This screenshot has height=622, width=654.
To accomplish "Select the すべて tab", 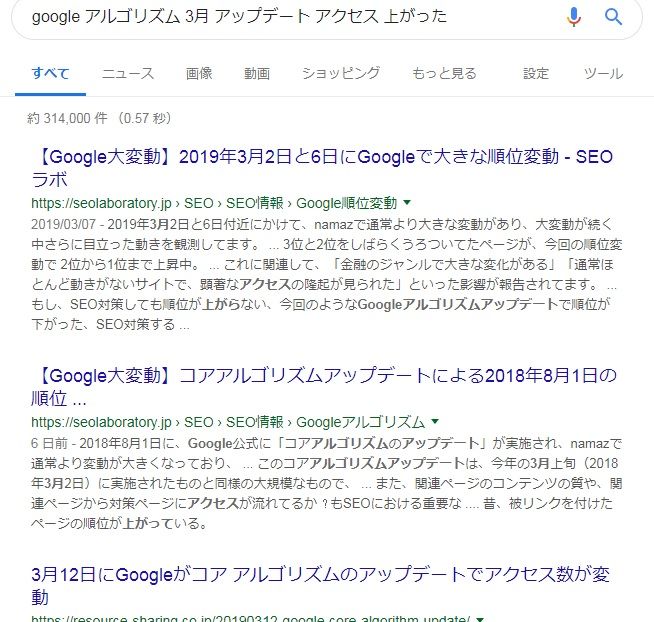I will (50, 73).
